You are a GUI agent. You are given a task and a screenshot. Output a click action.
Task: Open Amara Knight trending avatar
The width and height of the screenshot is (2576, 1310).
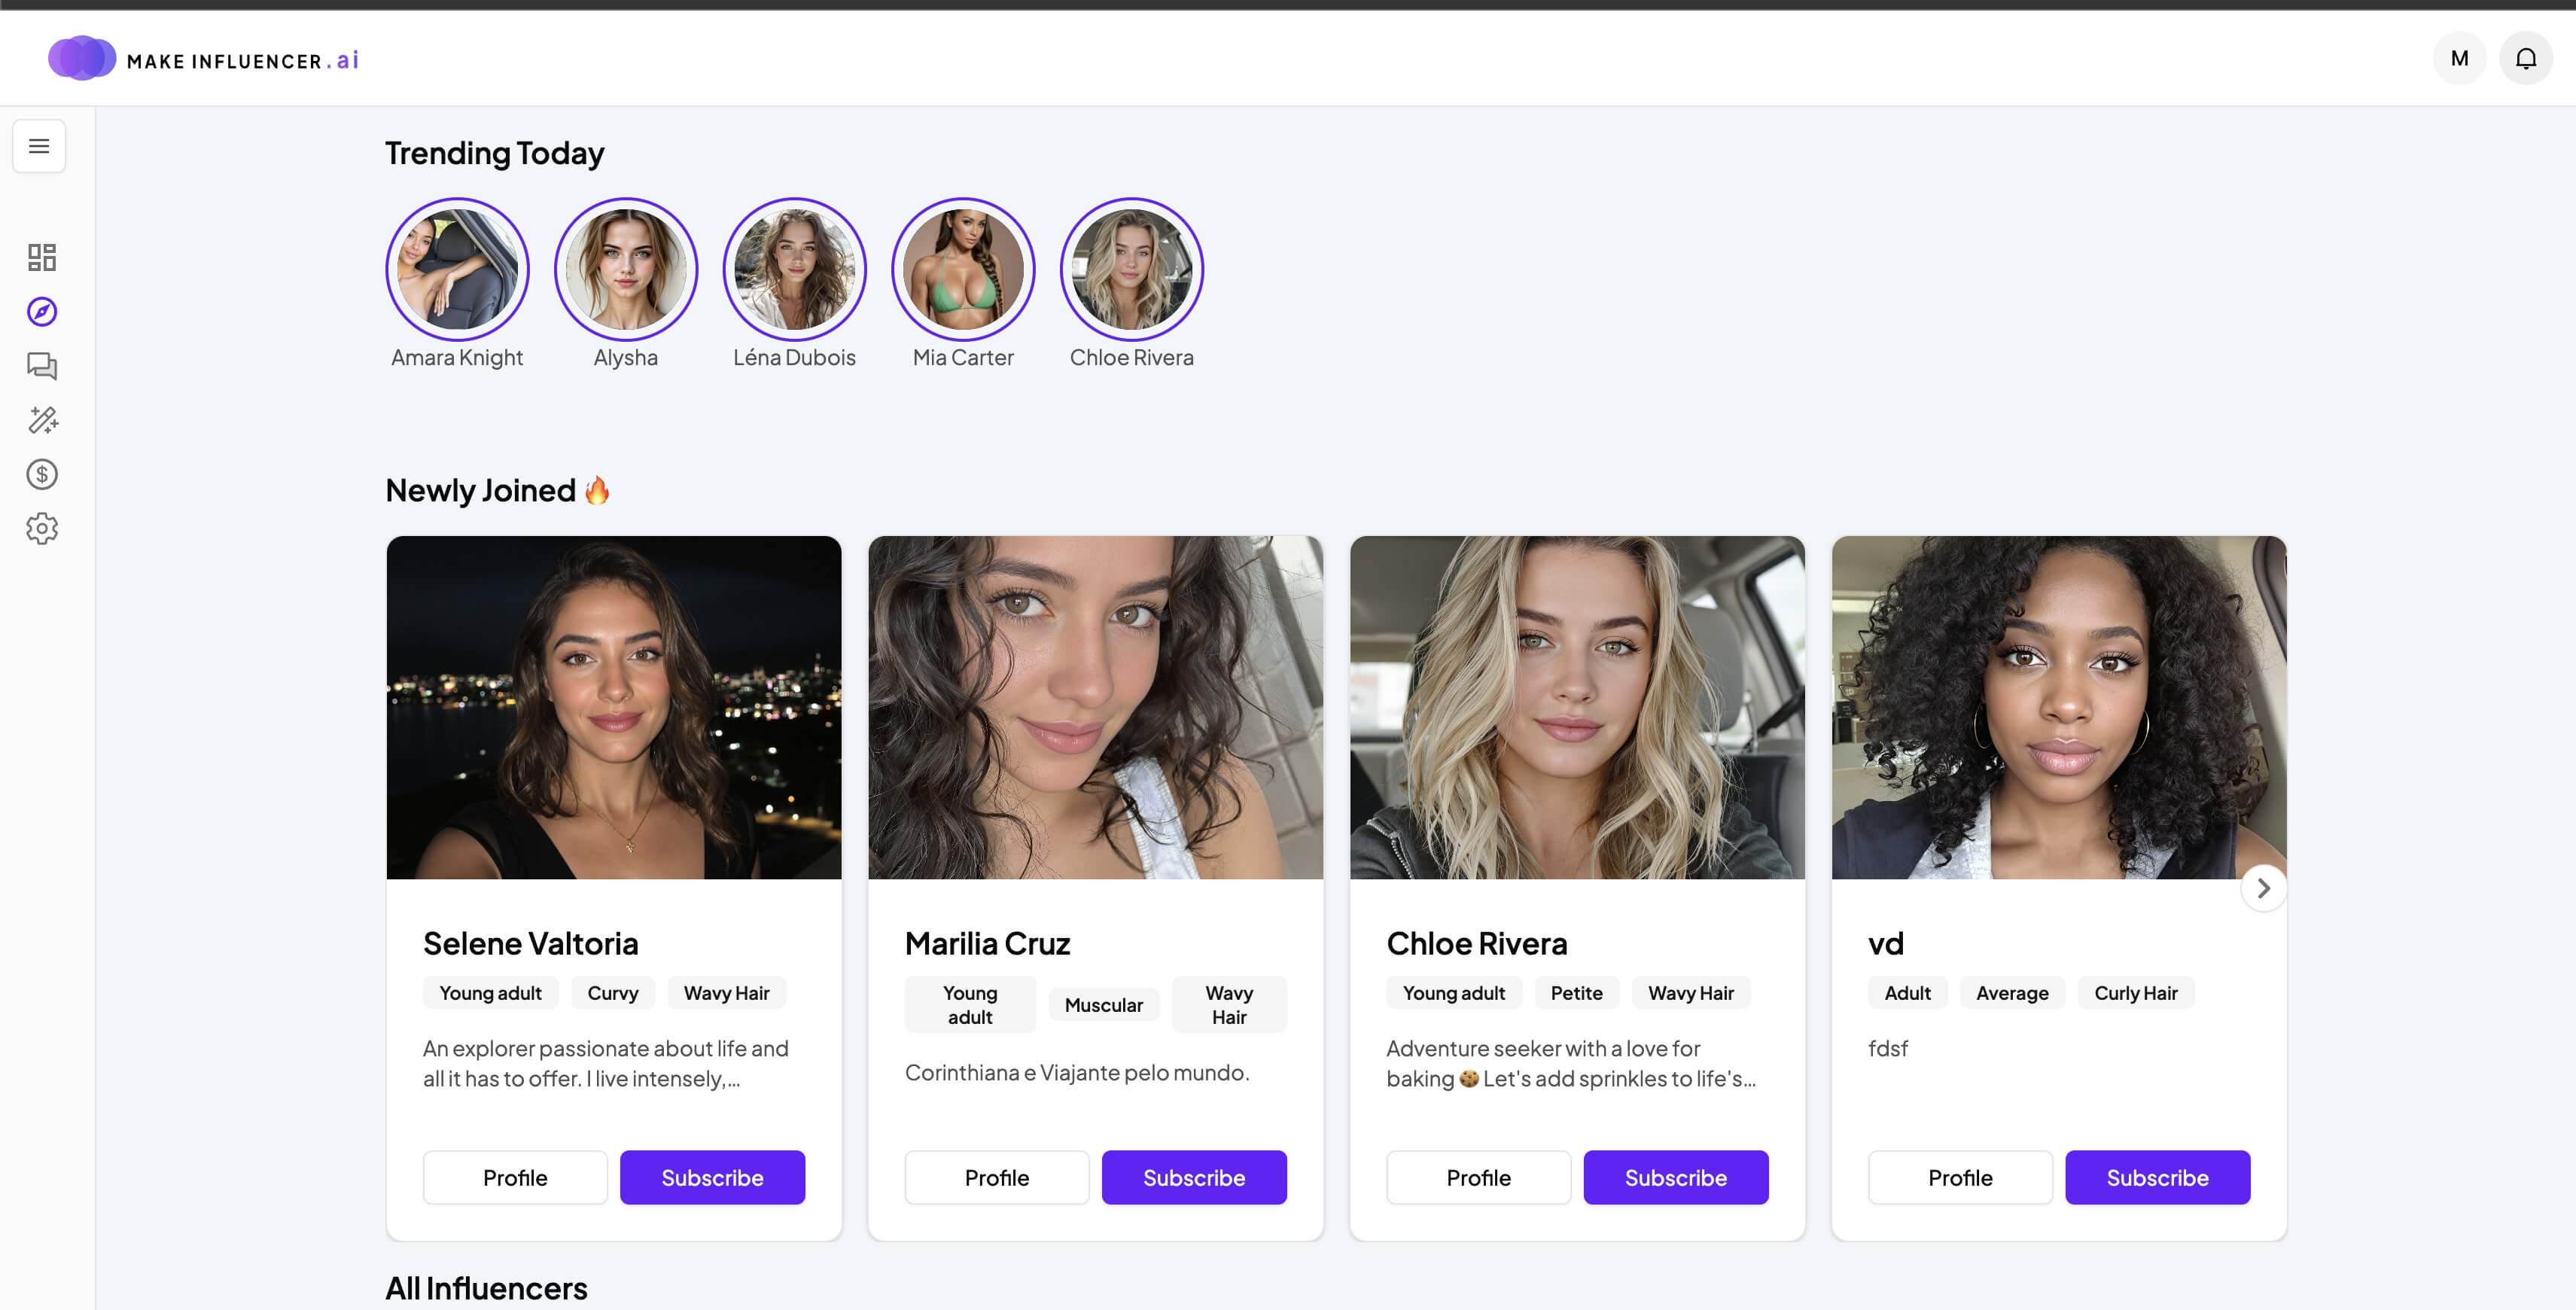(457, 269)
